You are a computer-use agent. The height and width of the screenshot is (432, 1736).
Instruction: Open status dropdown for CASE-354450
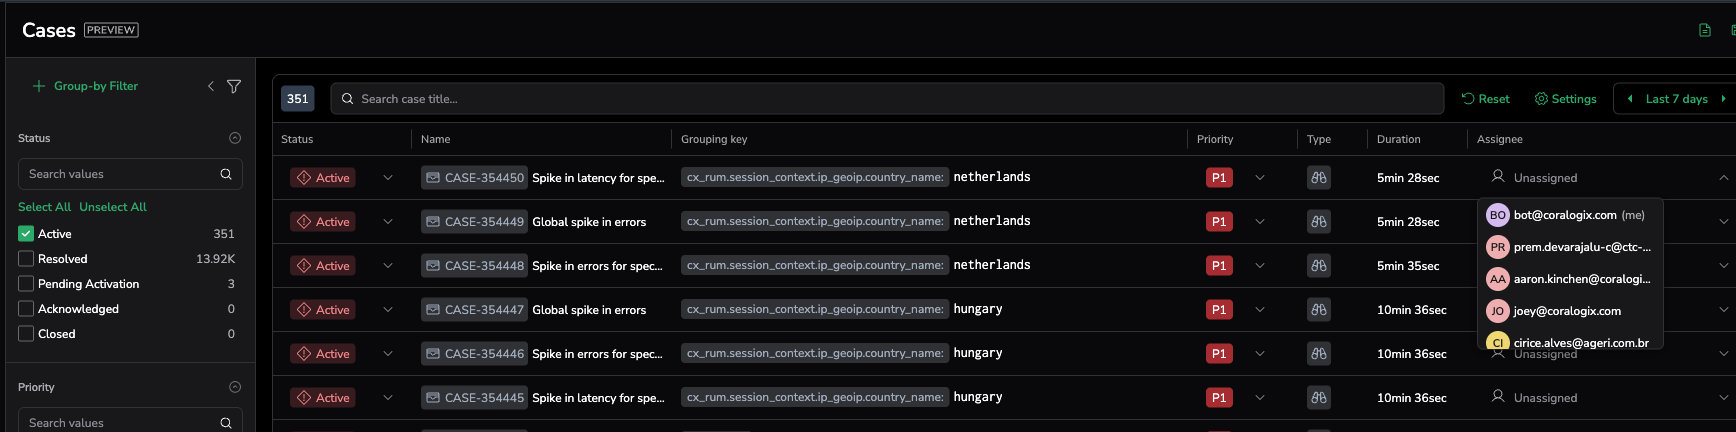pyautogui.click(x=388, y=178)
